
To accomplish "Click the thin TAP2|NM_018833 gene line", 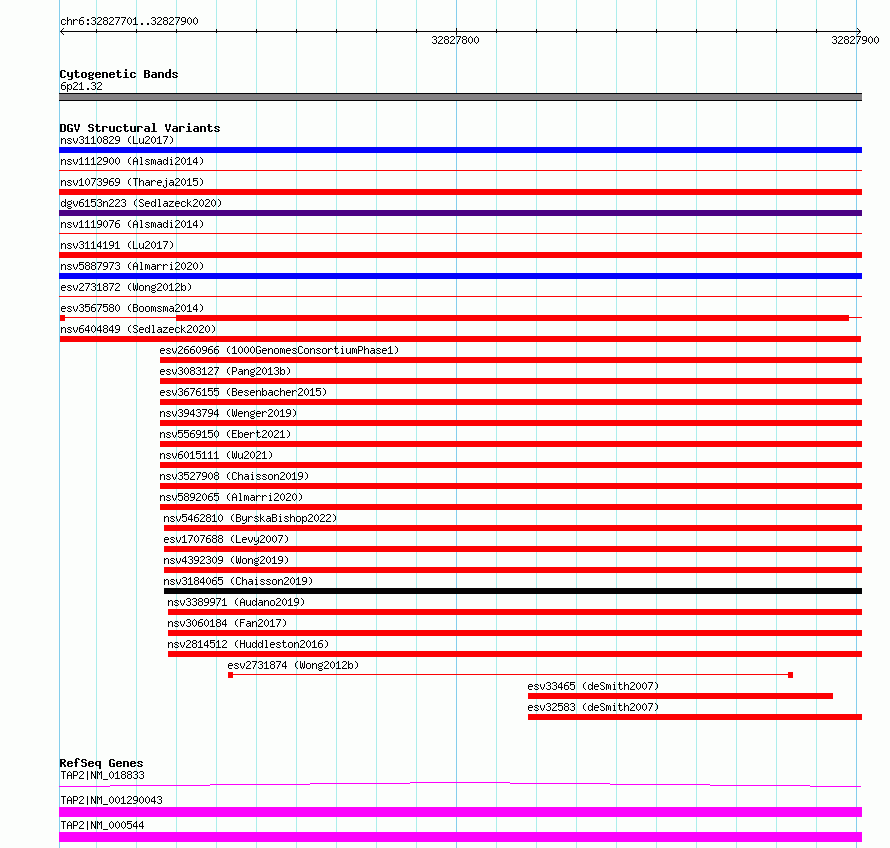I will (x=460, y=784).
